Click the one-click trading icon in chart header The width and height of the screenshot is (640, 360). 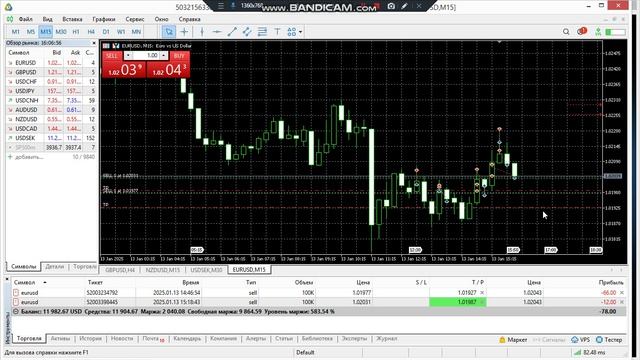tap(116, 46)
